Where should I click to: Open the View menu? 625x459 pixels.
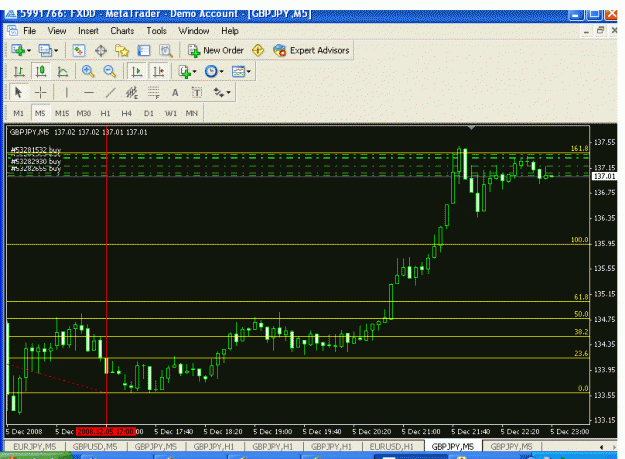pos(57,31)
